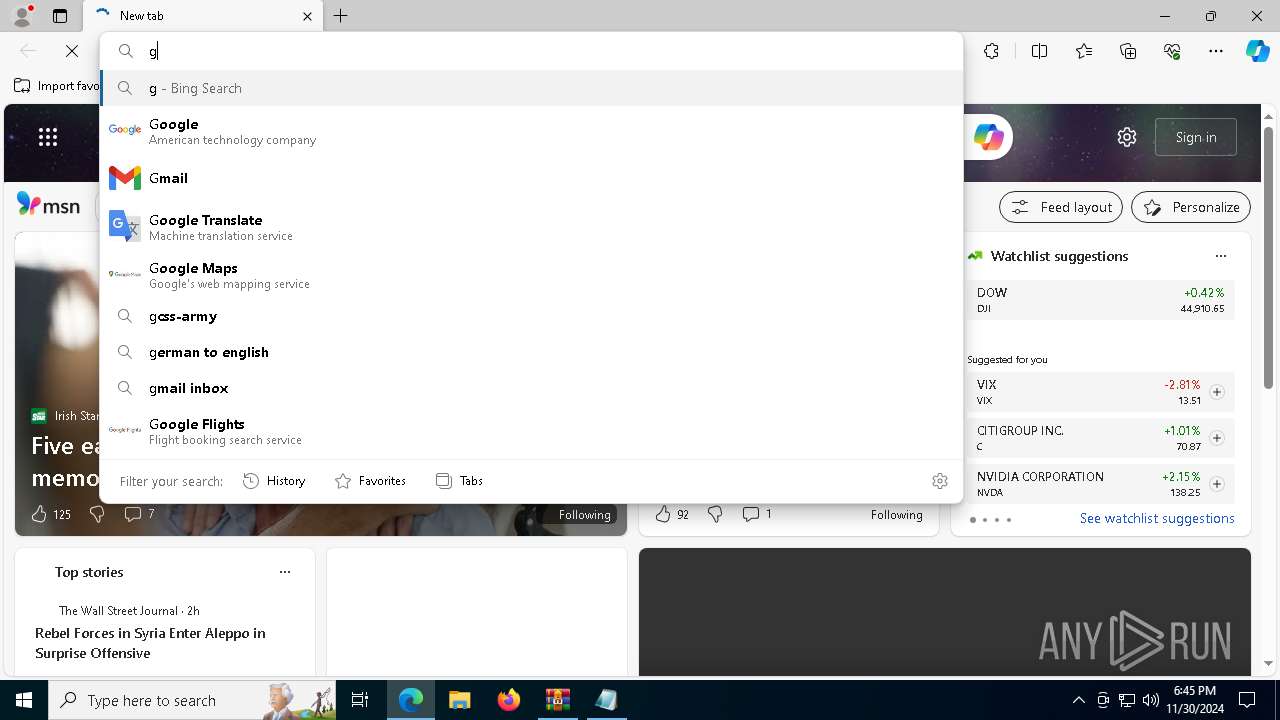Open the MSN apps grid launcher
The image size is (1280, 720).
pos(48,137)
